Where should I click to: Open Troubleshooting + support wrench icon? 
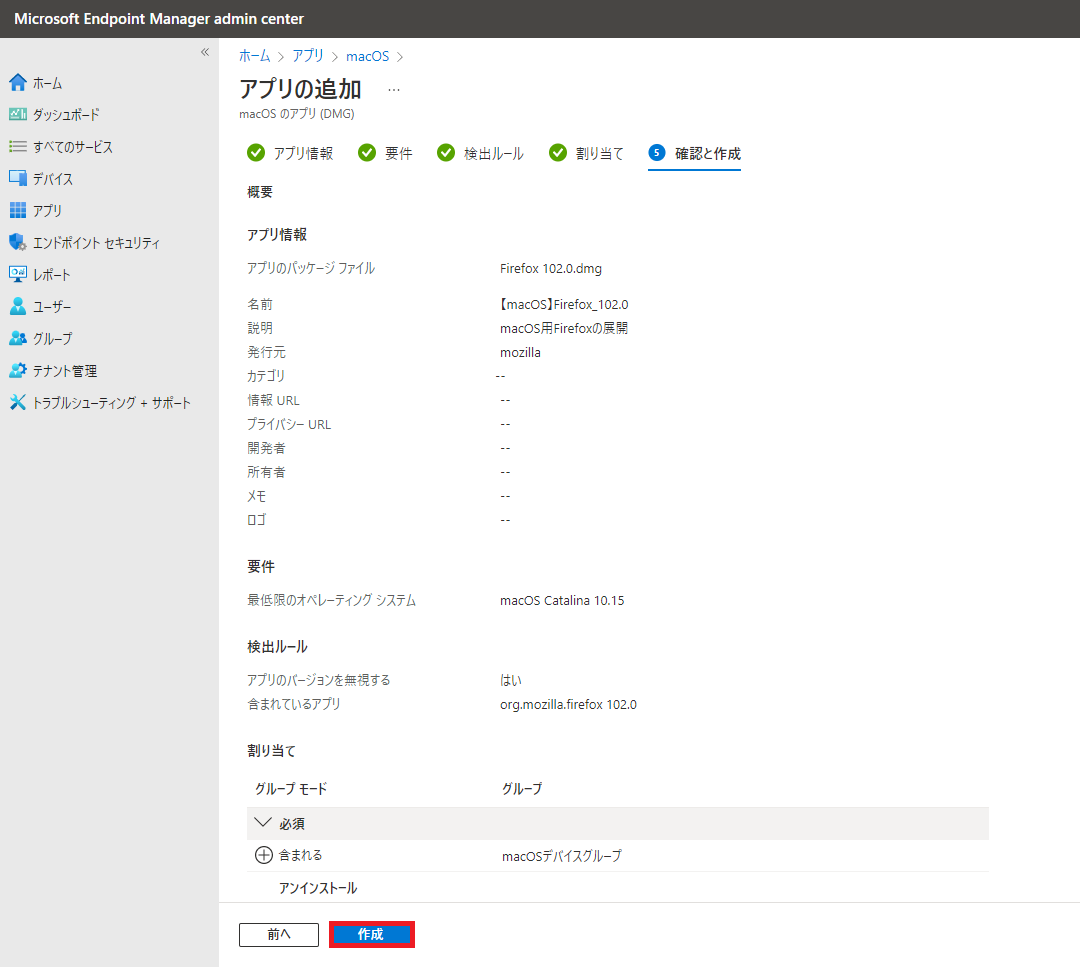point(17,403)
